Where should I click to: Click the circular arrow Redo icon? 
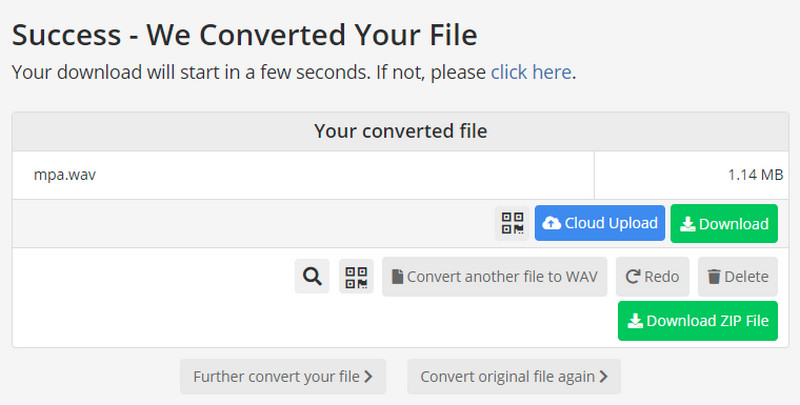point(634,277)
